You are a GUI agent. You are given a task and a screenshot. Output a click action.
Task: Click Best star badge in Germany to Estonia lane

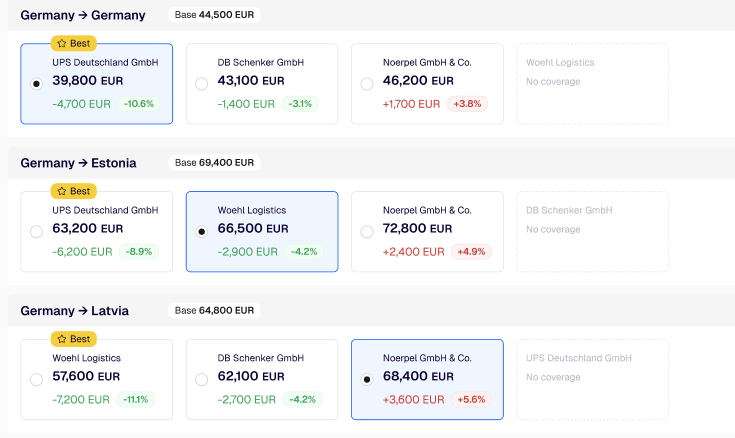[74, 191]
